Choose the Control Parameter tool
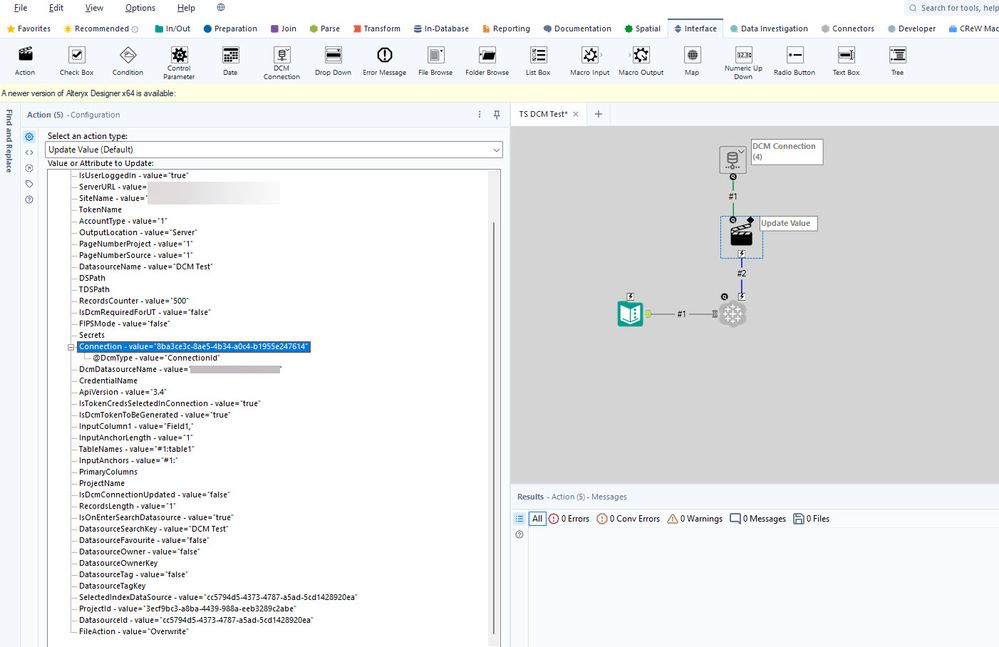The height and width of the screenshot is (647, 999). [179, 62]
